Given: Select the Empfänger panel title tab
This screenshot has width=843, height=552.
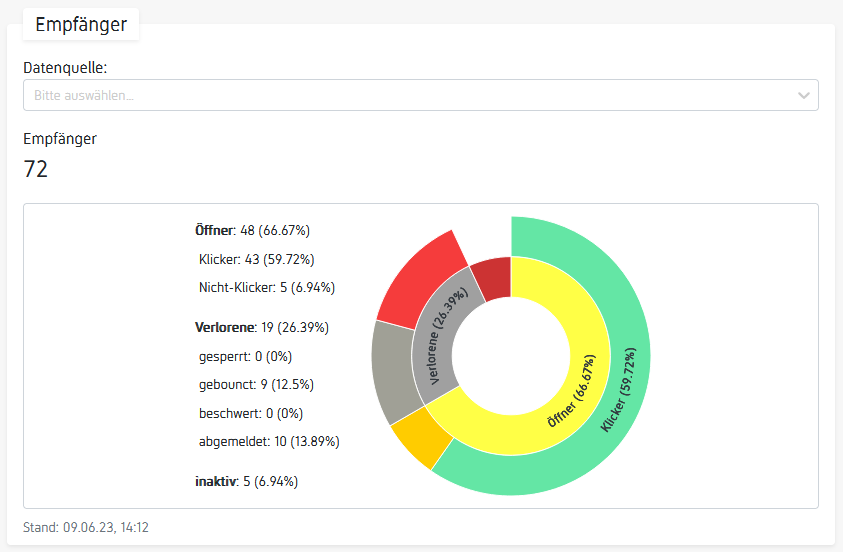Looking at the screenshot, I should click(81, 25).
